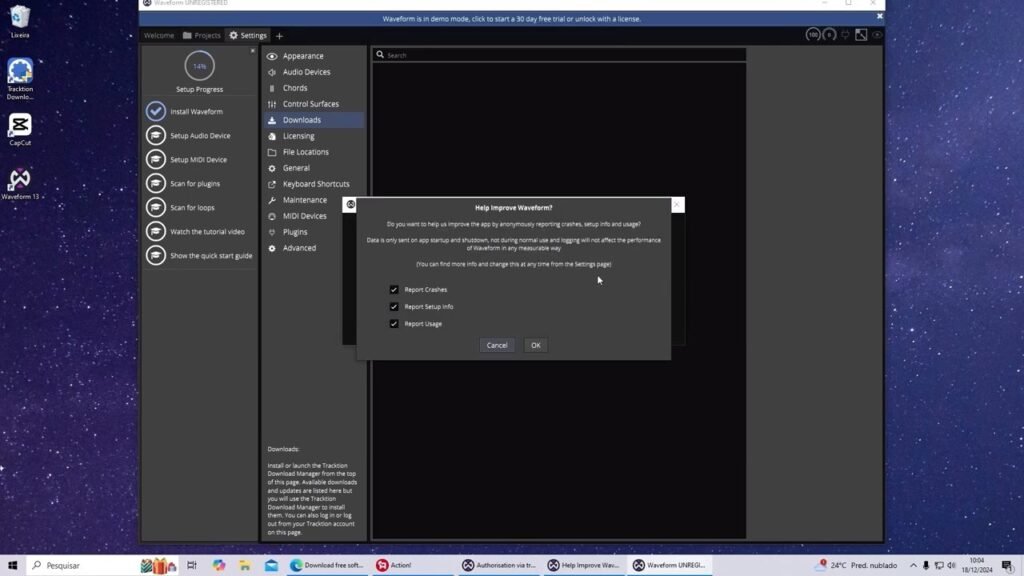Screen dimensions: 1024x576
Task: Open Control Surfaces faders icon
Action: coord(272,104)
